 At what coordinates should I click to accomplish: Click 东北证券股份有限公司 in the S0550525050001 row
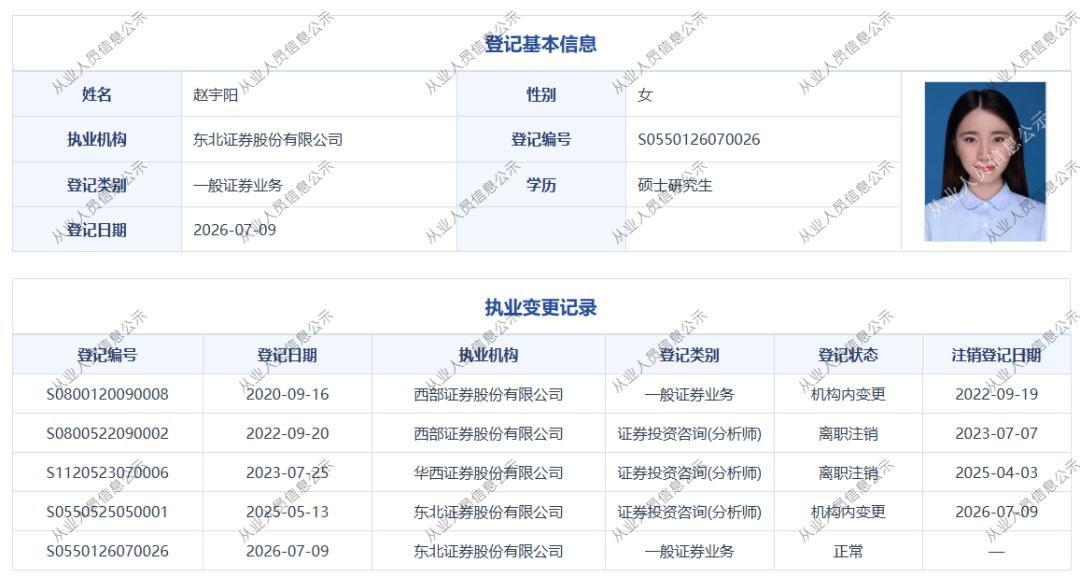[x=488, y=512]
